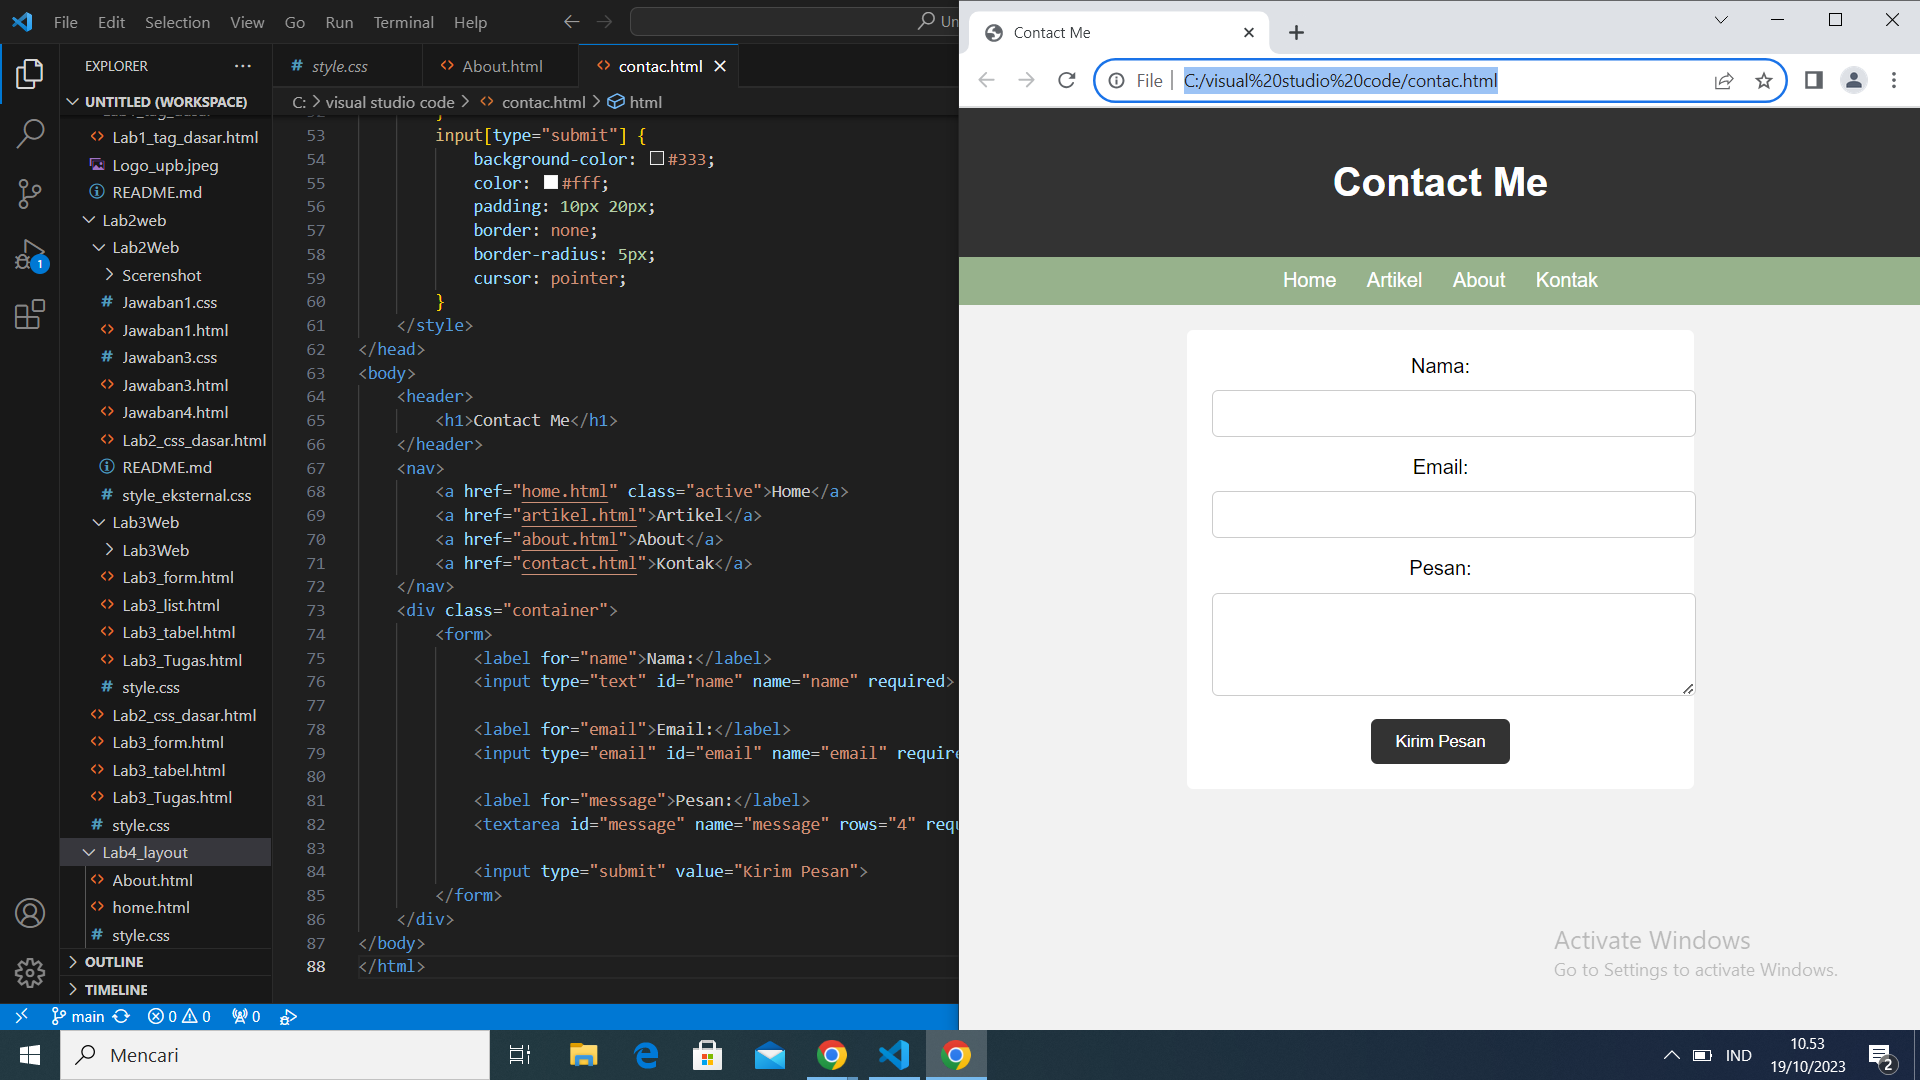Screen dimensions: 1920x1080
Task: Click the share icon in Chrome's address bar
Action: point(1724,80)
